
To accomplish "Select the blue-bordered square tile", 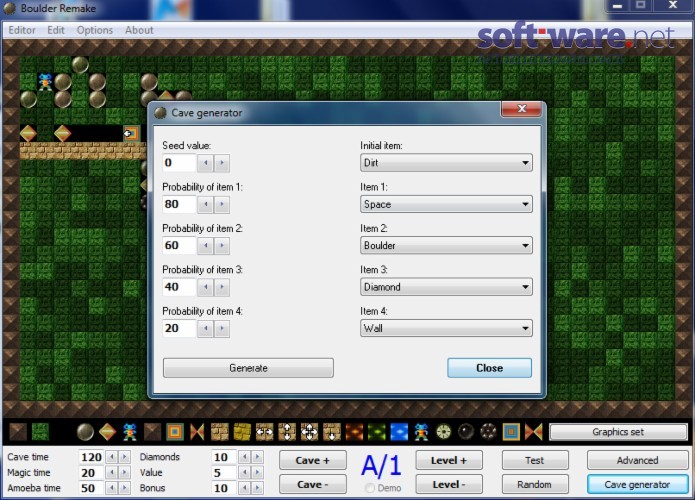I will [x=511, y=431].
